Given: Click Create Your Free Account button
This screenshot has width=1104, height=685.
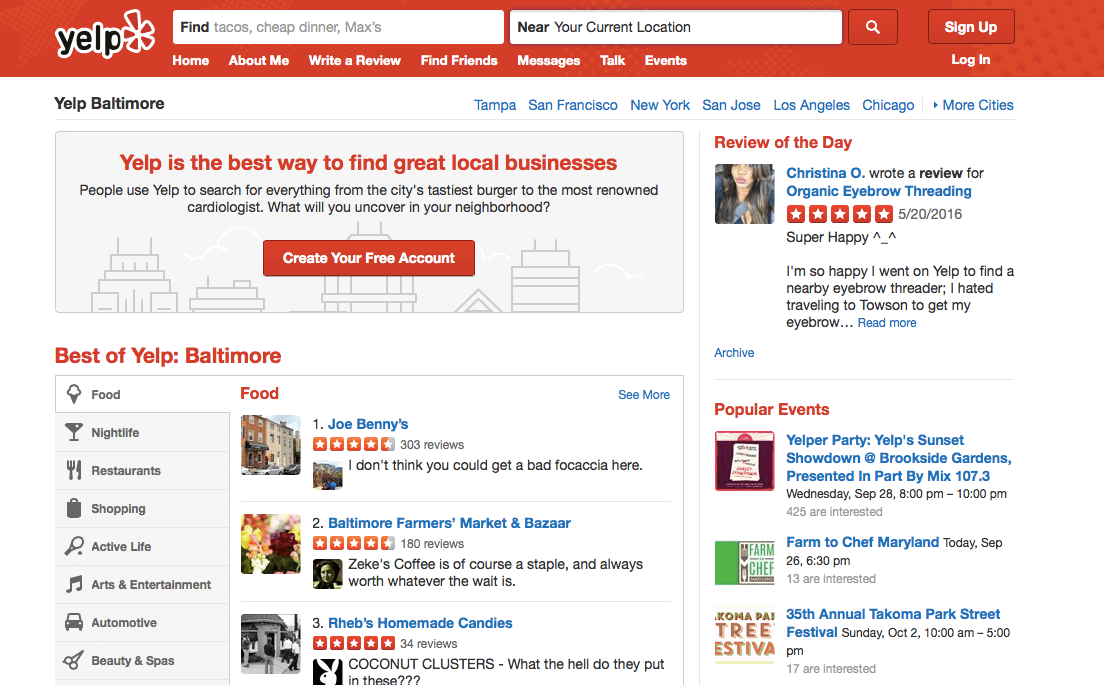Looking at the screenshot, I should tap(368, 258).
